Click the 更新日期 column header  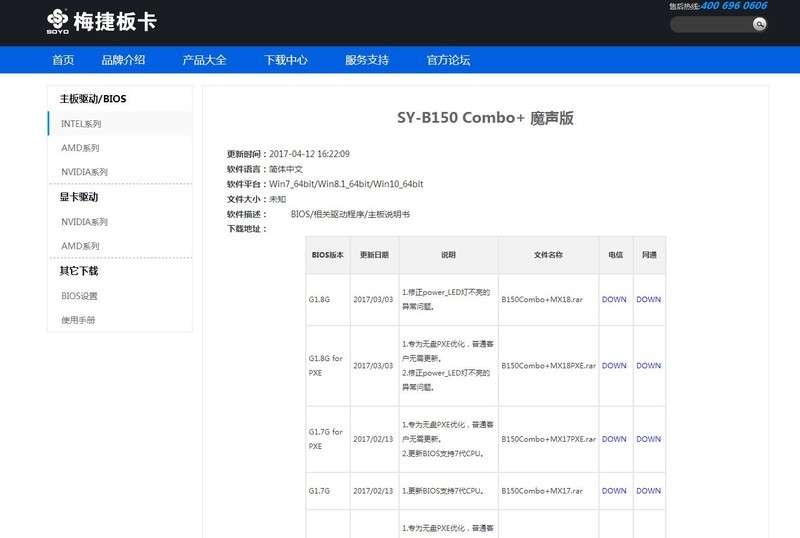point(374,255)
